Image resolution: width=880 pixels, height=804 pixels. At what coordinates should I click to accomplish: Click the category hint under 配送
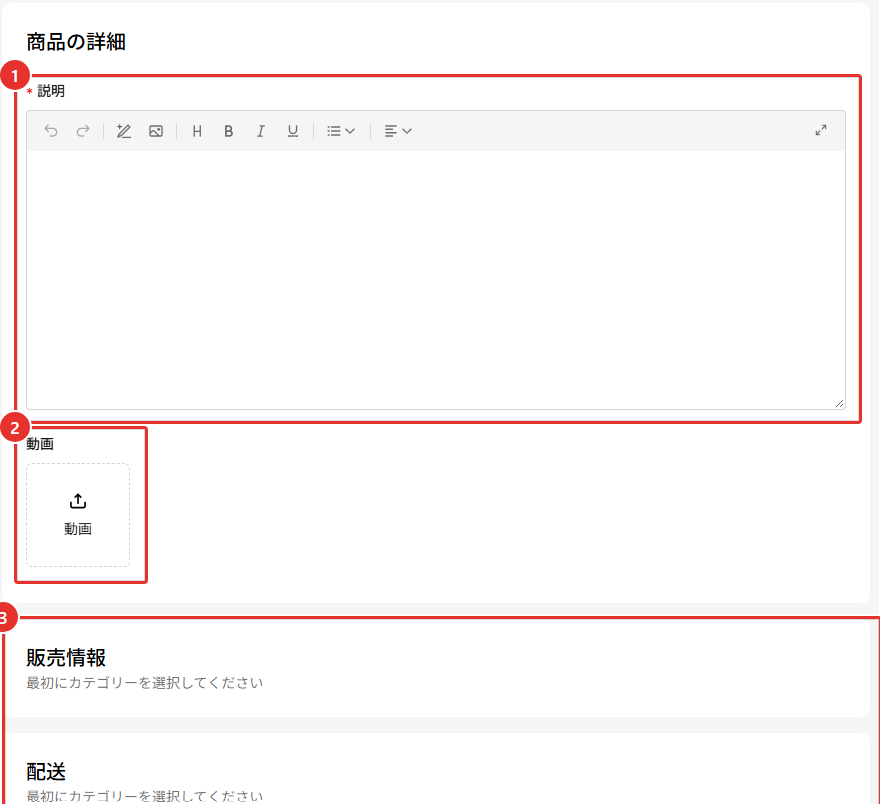click(145, 796)
